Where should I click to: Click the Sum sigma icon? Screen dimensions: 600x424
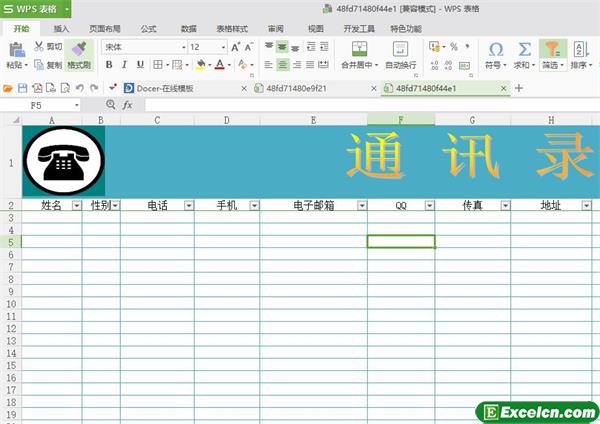tap(525, 49)
